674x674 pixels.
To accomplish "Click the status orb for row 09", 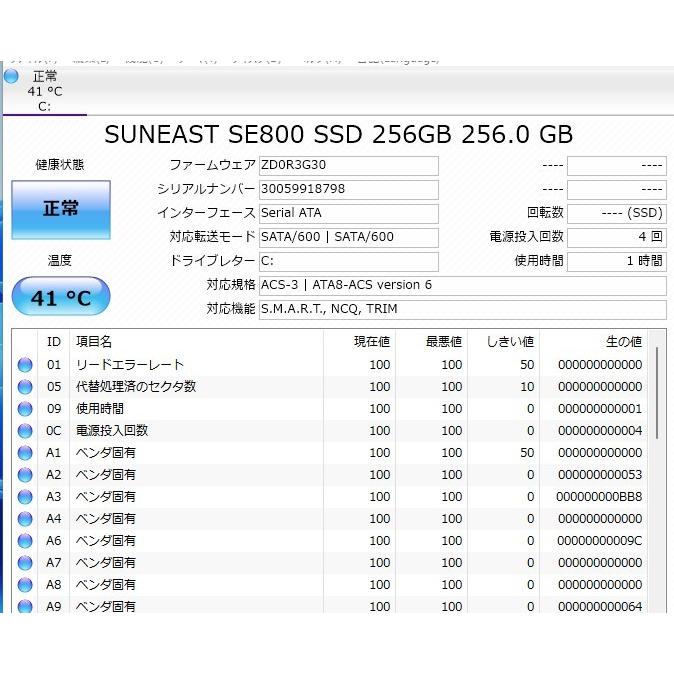I will pyautogui.click(x=25, y=409).
